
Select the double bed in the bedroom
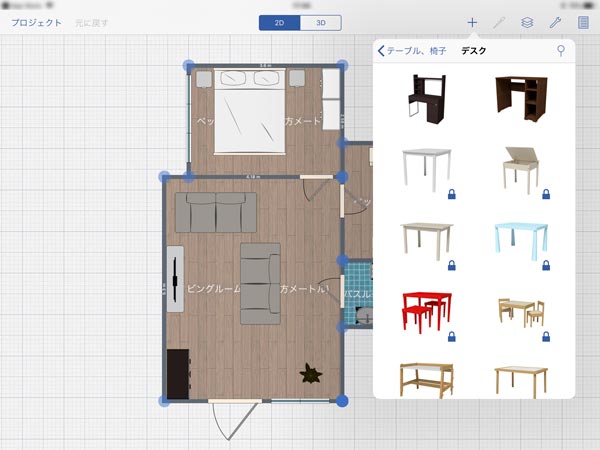[249, 112]
